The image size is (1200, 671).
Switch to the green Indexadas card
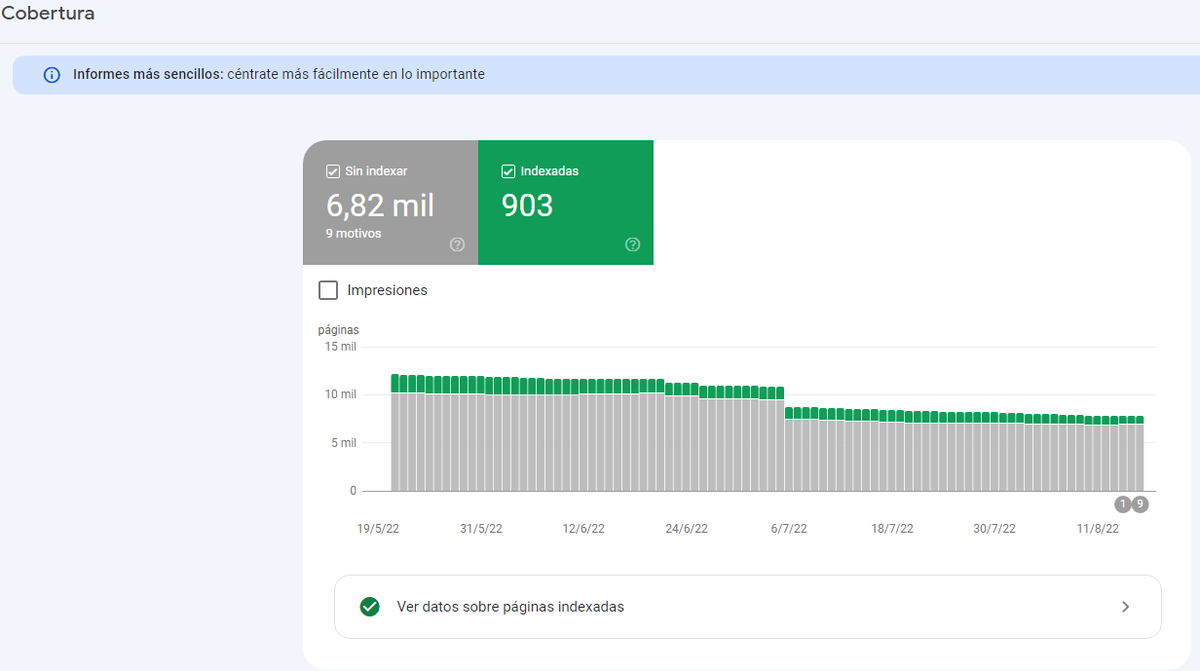click(x=565, y=203)
